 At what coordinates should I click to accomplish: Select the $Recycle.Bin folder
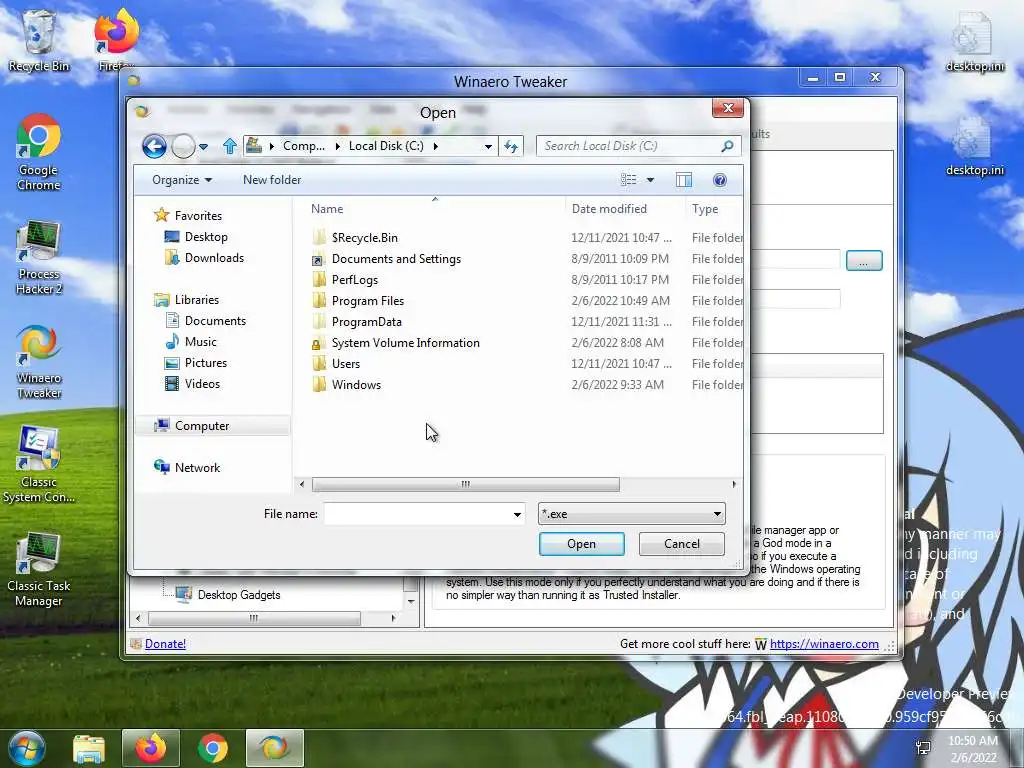click(x=355, y=238)
